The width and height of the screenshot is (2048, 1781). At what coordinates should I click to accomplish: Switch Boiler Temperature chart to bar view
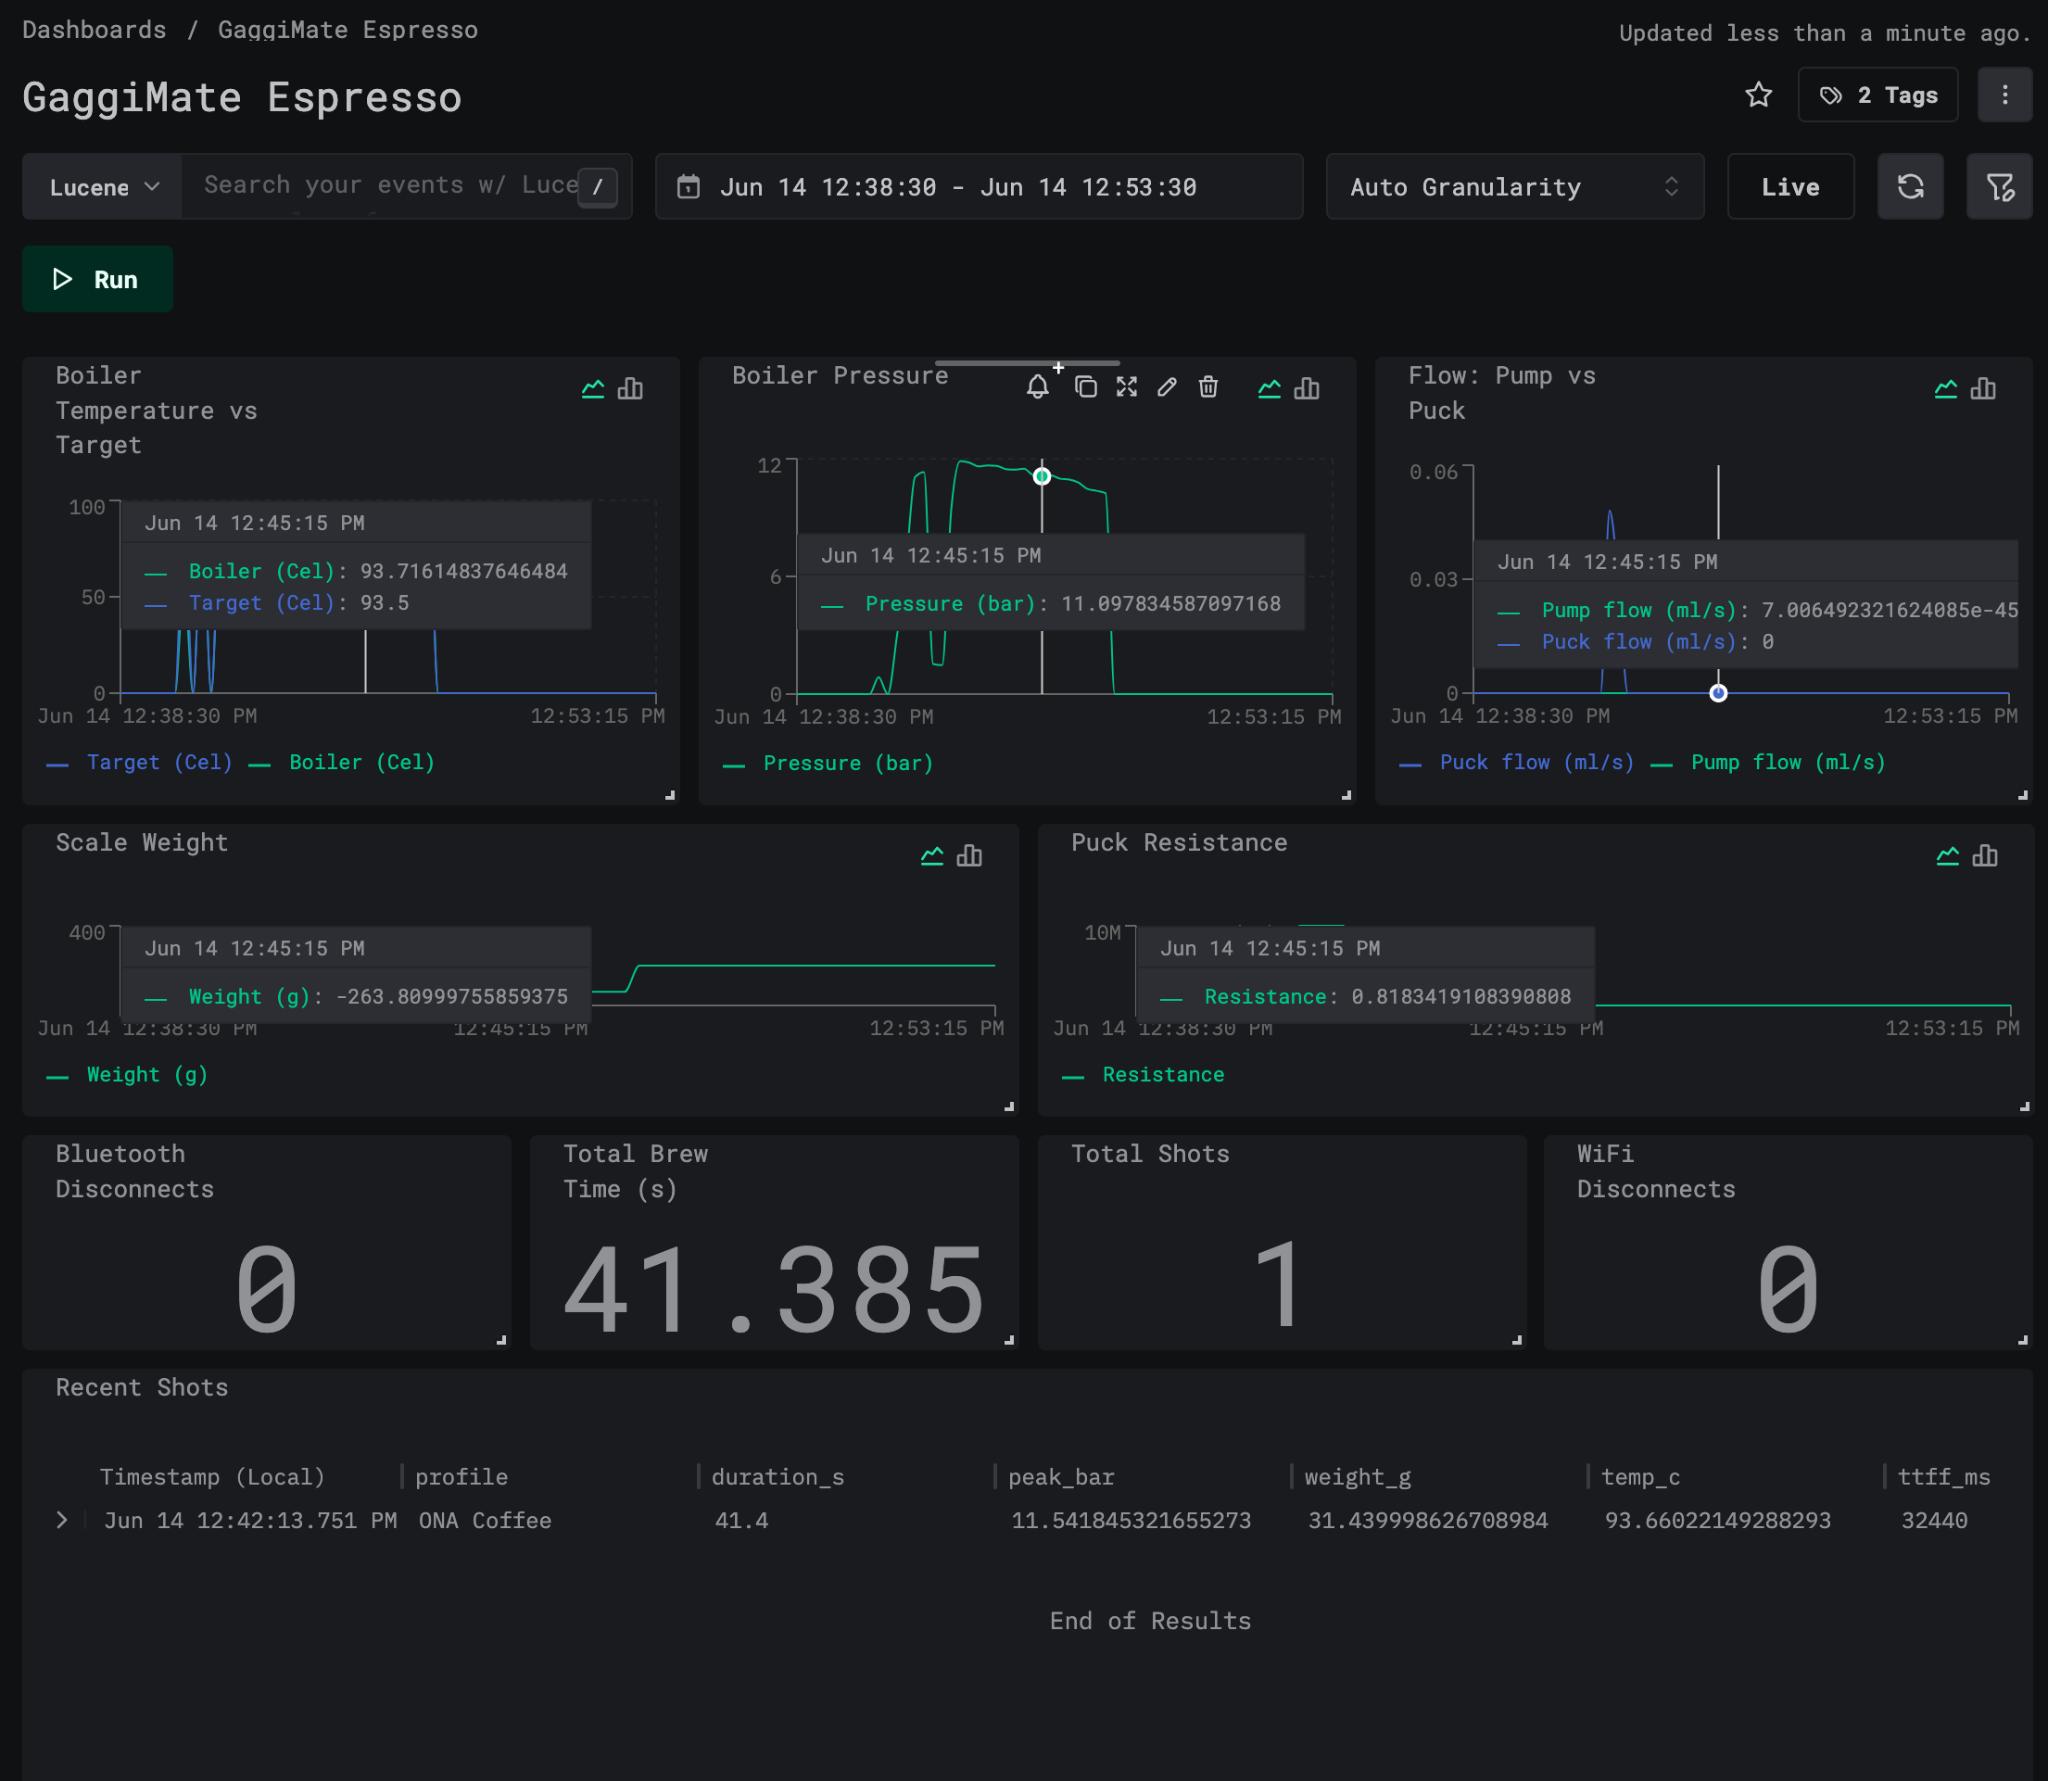point(630,389)
